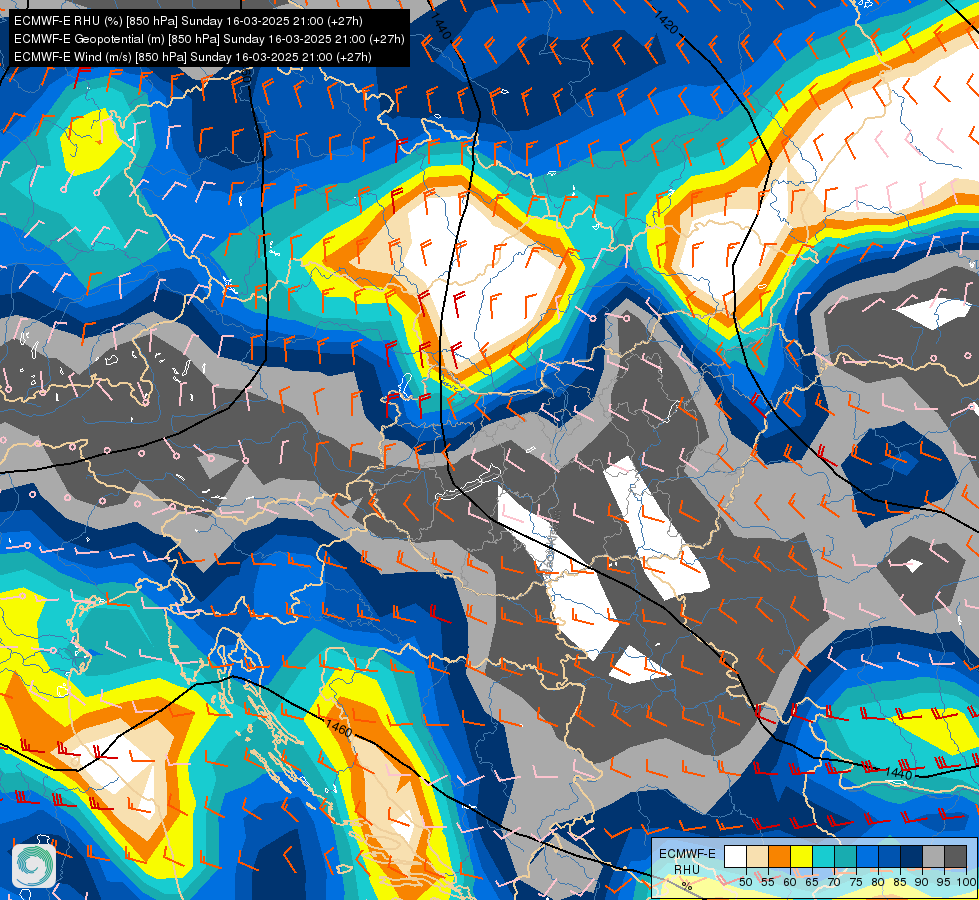Click the legend tick value 95

944,882
